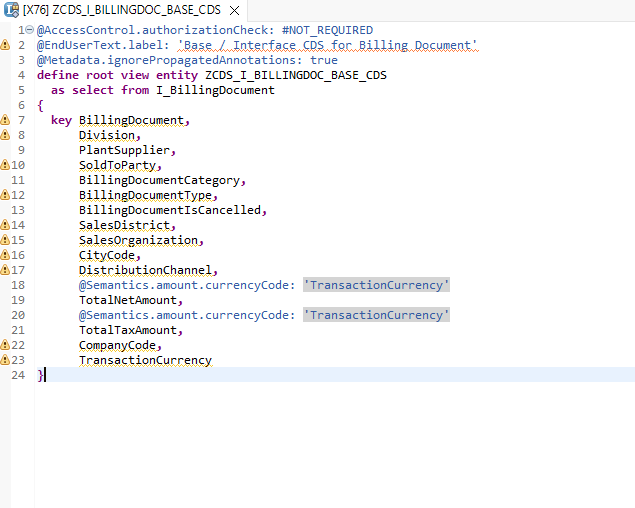The width and height of the screenshot is (635, 508).
Task: Click the warning marker on line 16
Action: tap(5, 255)
